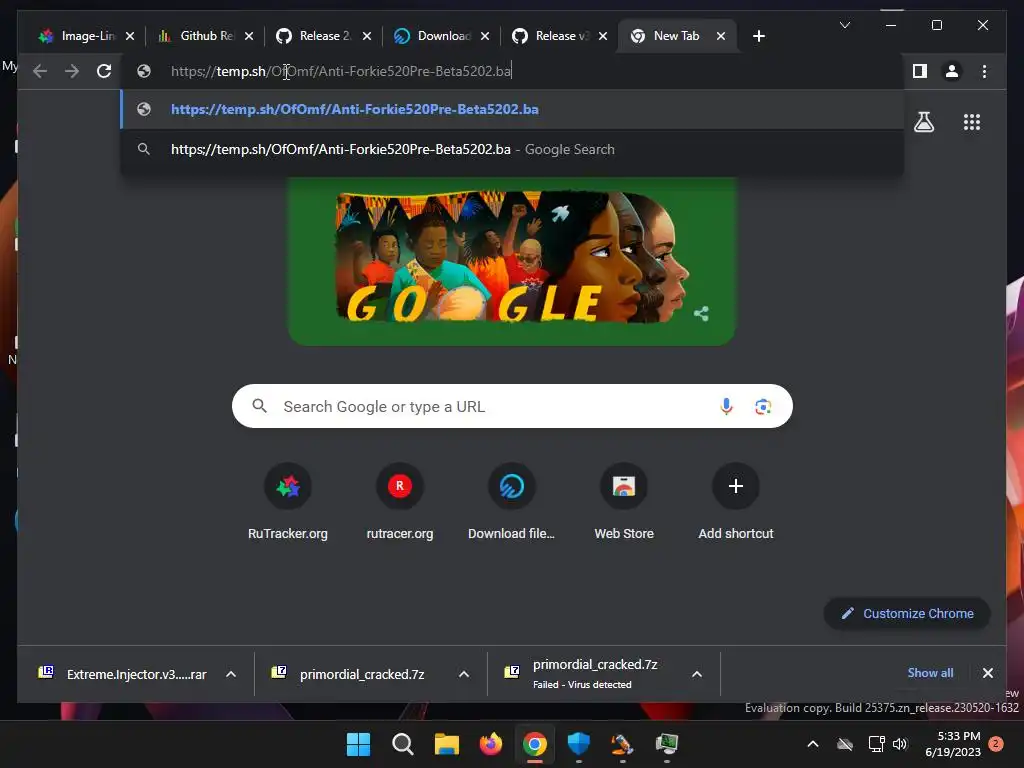Share the Google Doodle
1024x768 pixels.
701,313
